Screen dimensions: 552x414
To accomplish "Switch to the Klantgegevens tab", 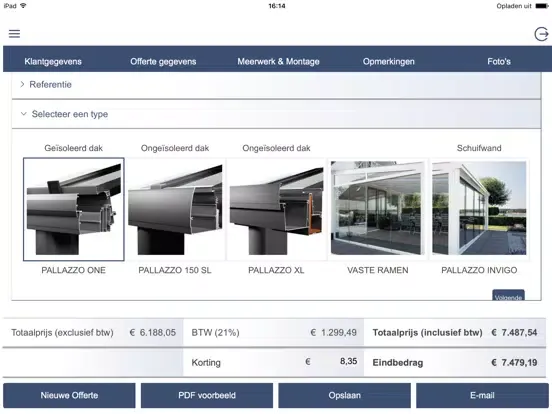I will (53, 62).
